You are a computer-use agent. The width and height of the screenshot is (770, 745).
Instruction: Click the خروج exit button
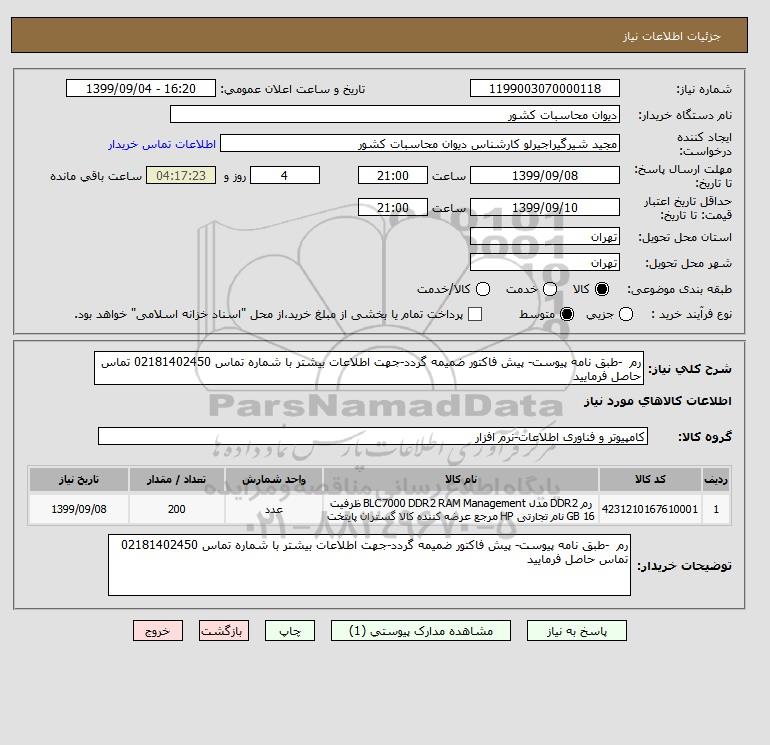click(158, 631)
